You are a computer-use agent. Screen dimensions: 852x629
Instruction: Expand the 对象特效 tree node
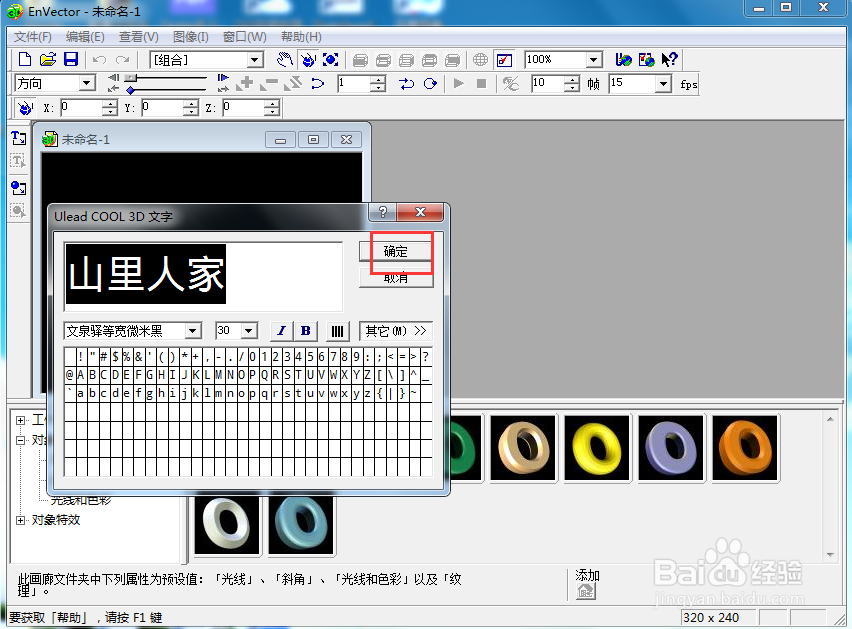click(x=20, y=520)
